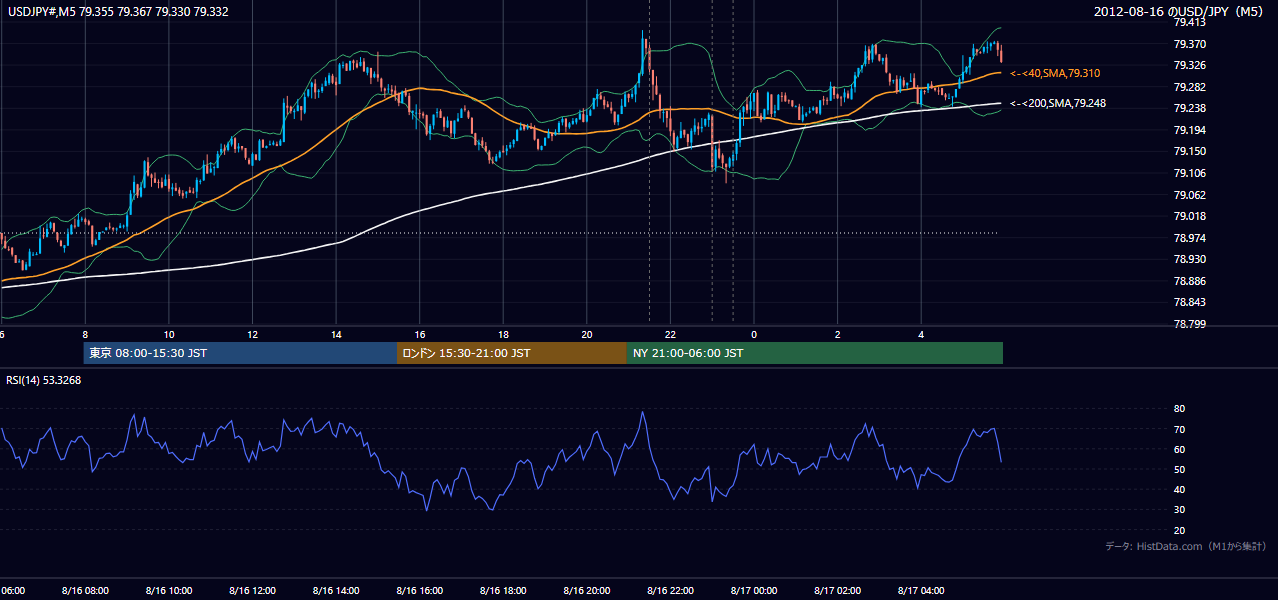1278x600 pixels.
Task: Click bottom time label 8/17 04:00
Action: pos(921,590)
